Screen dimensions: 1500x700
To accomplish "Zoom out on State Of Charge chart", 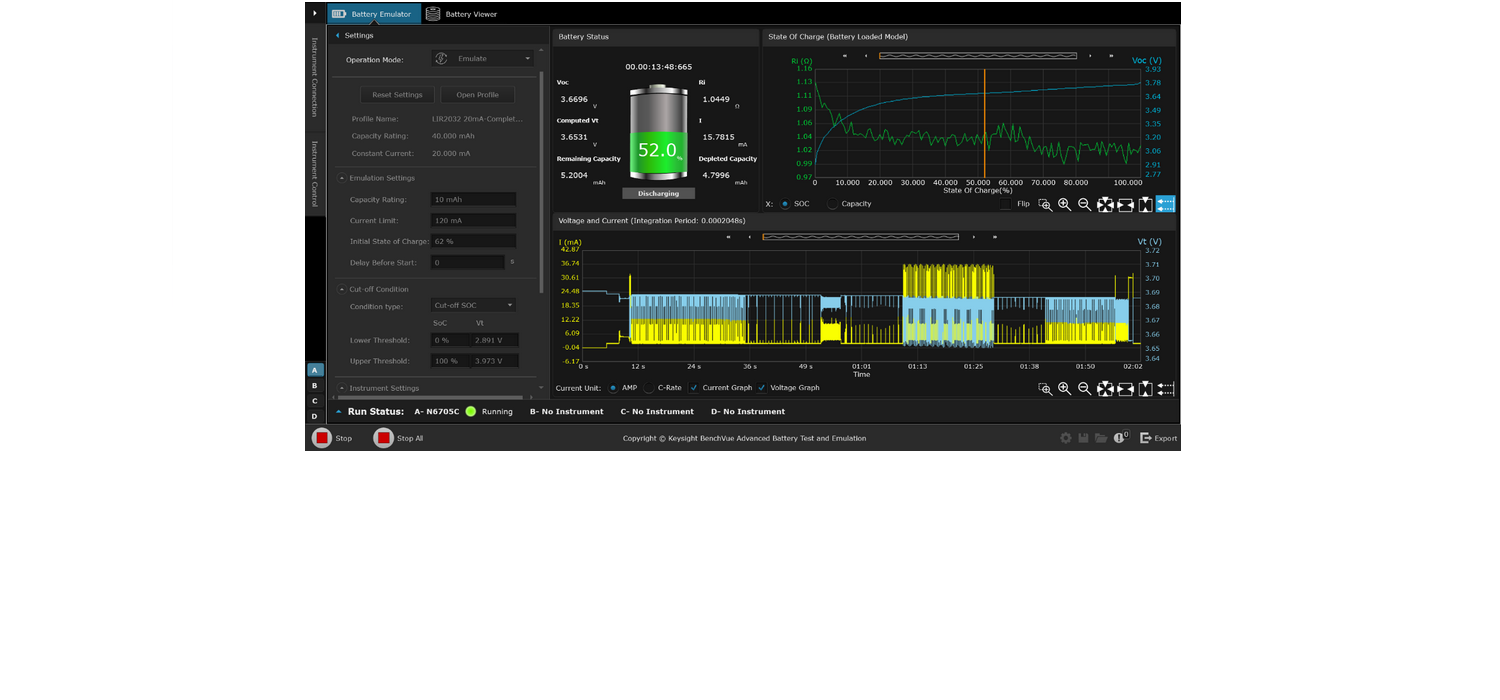I will pyautogui.click(x=1084, y=204).
